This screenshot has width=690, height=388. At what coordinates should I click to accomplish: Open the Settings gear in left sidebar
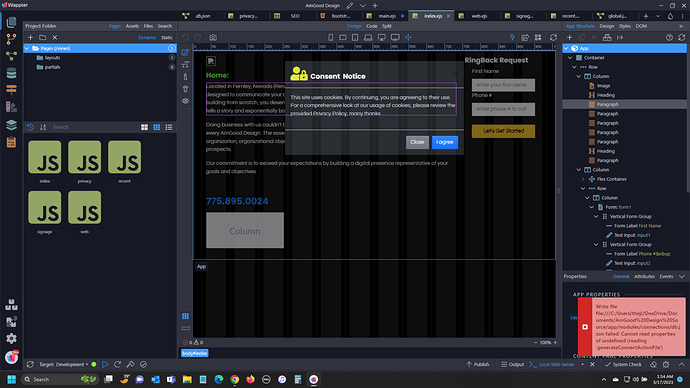coord(11,338)
